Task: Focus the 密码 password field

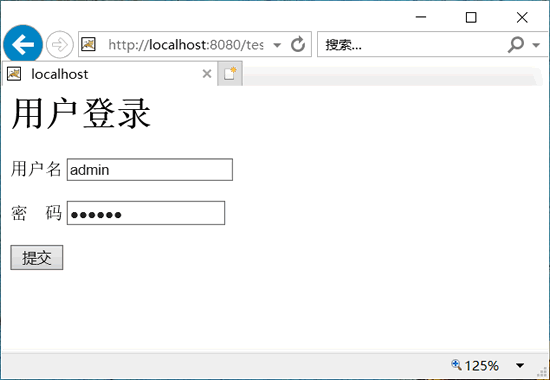Action: [x=146, y=213]
